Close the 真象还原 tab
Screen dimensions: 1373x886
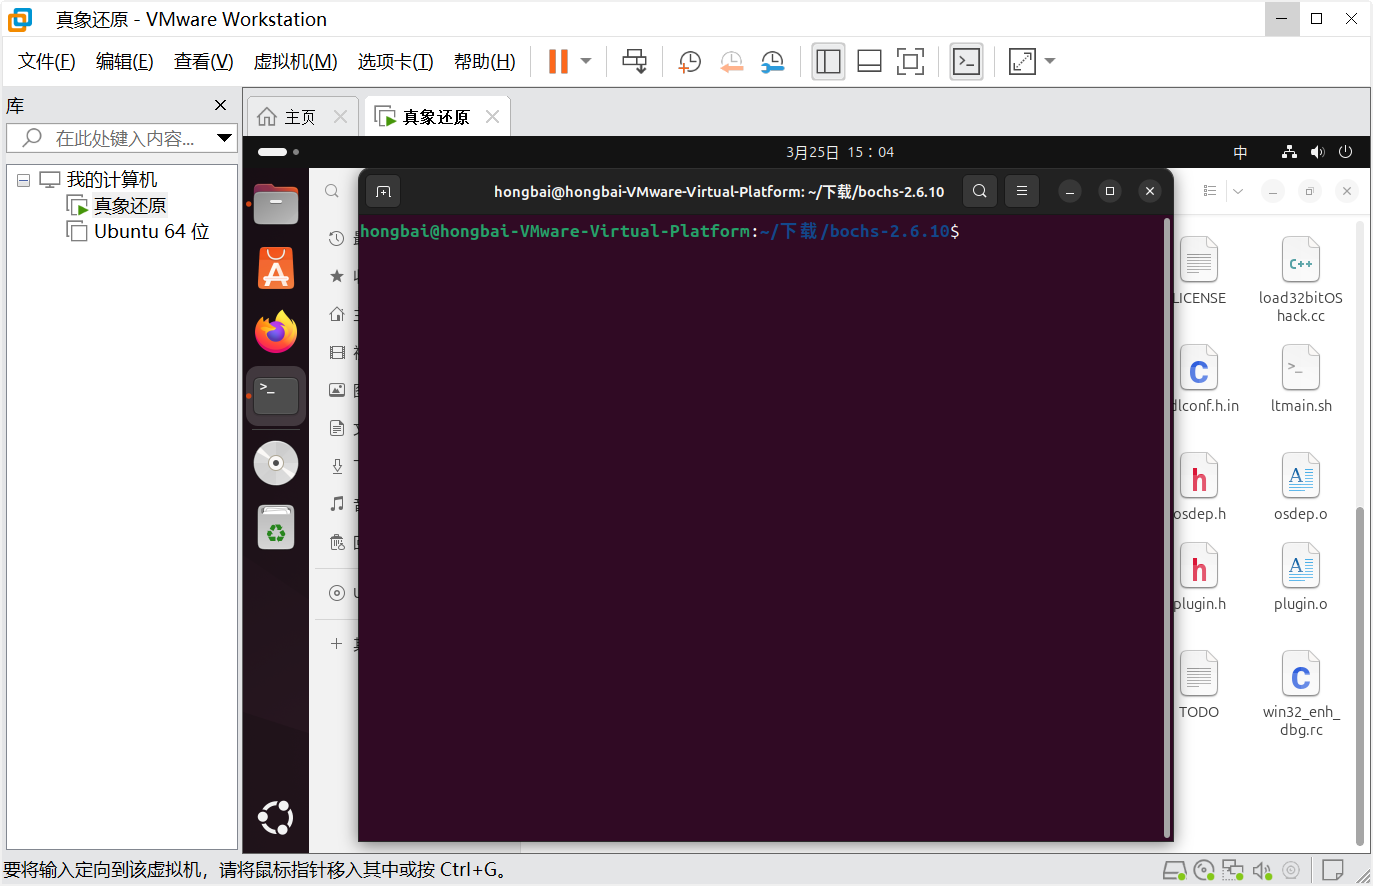coord(492,117)
